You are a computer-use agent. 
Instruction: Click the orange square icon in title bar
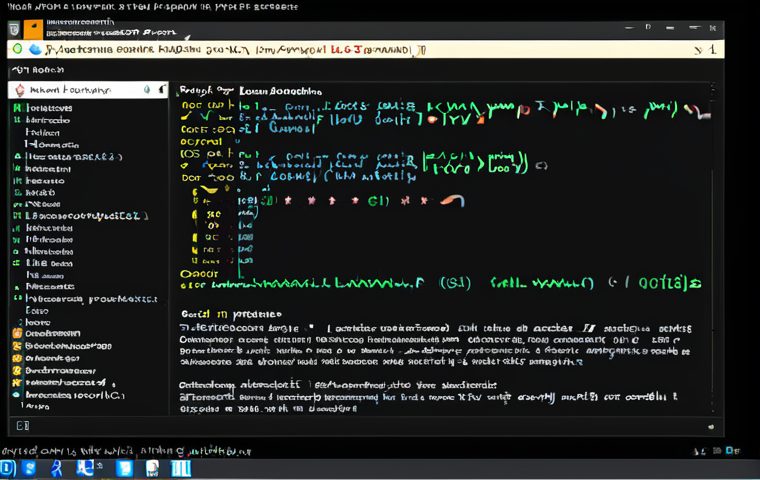pos(33,30)
